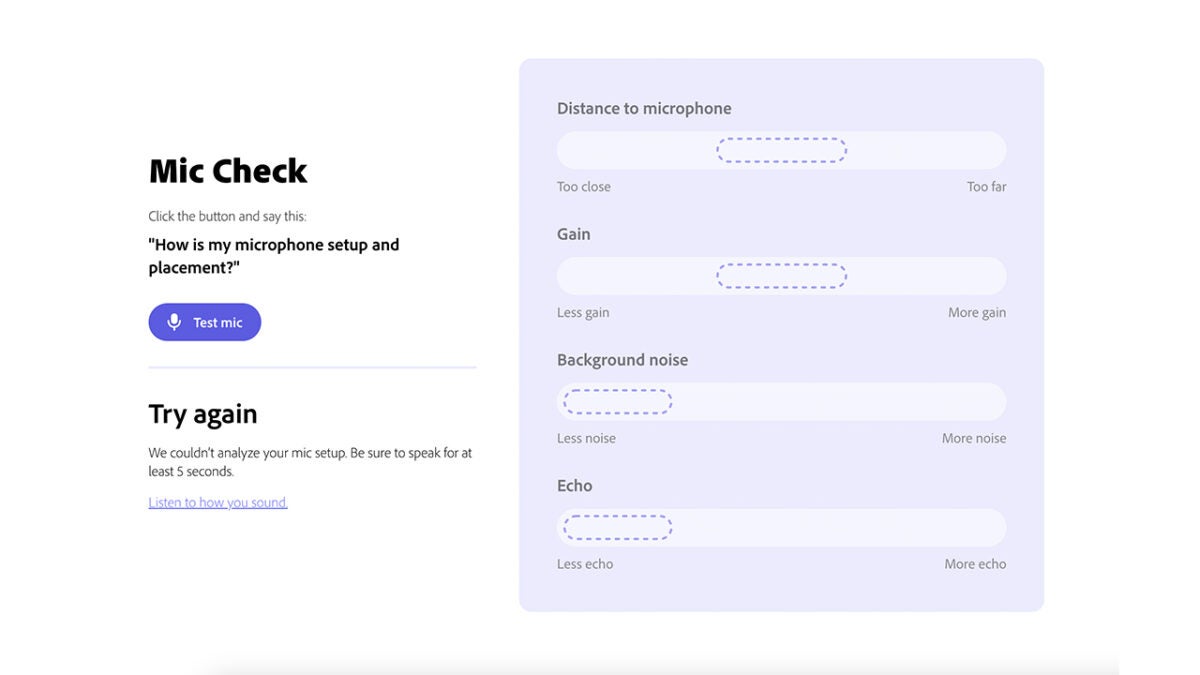Image resolution: width=1200 pixels, height=675 pixels.
Task: Click the Distance to microphone dashed indicator
Action: [781, 150]
